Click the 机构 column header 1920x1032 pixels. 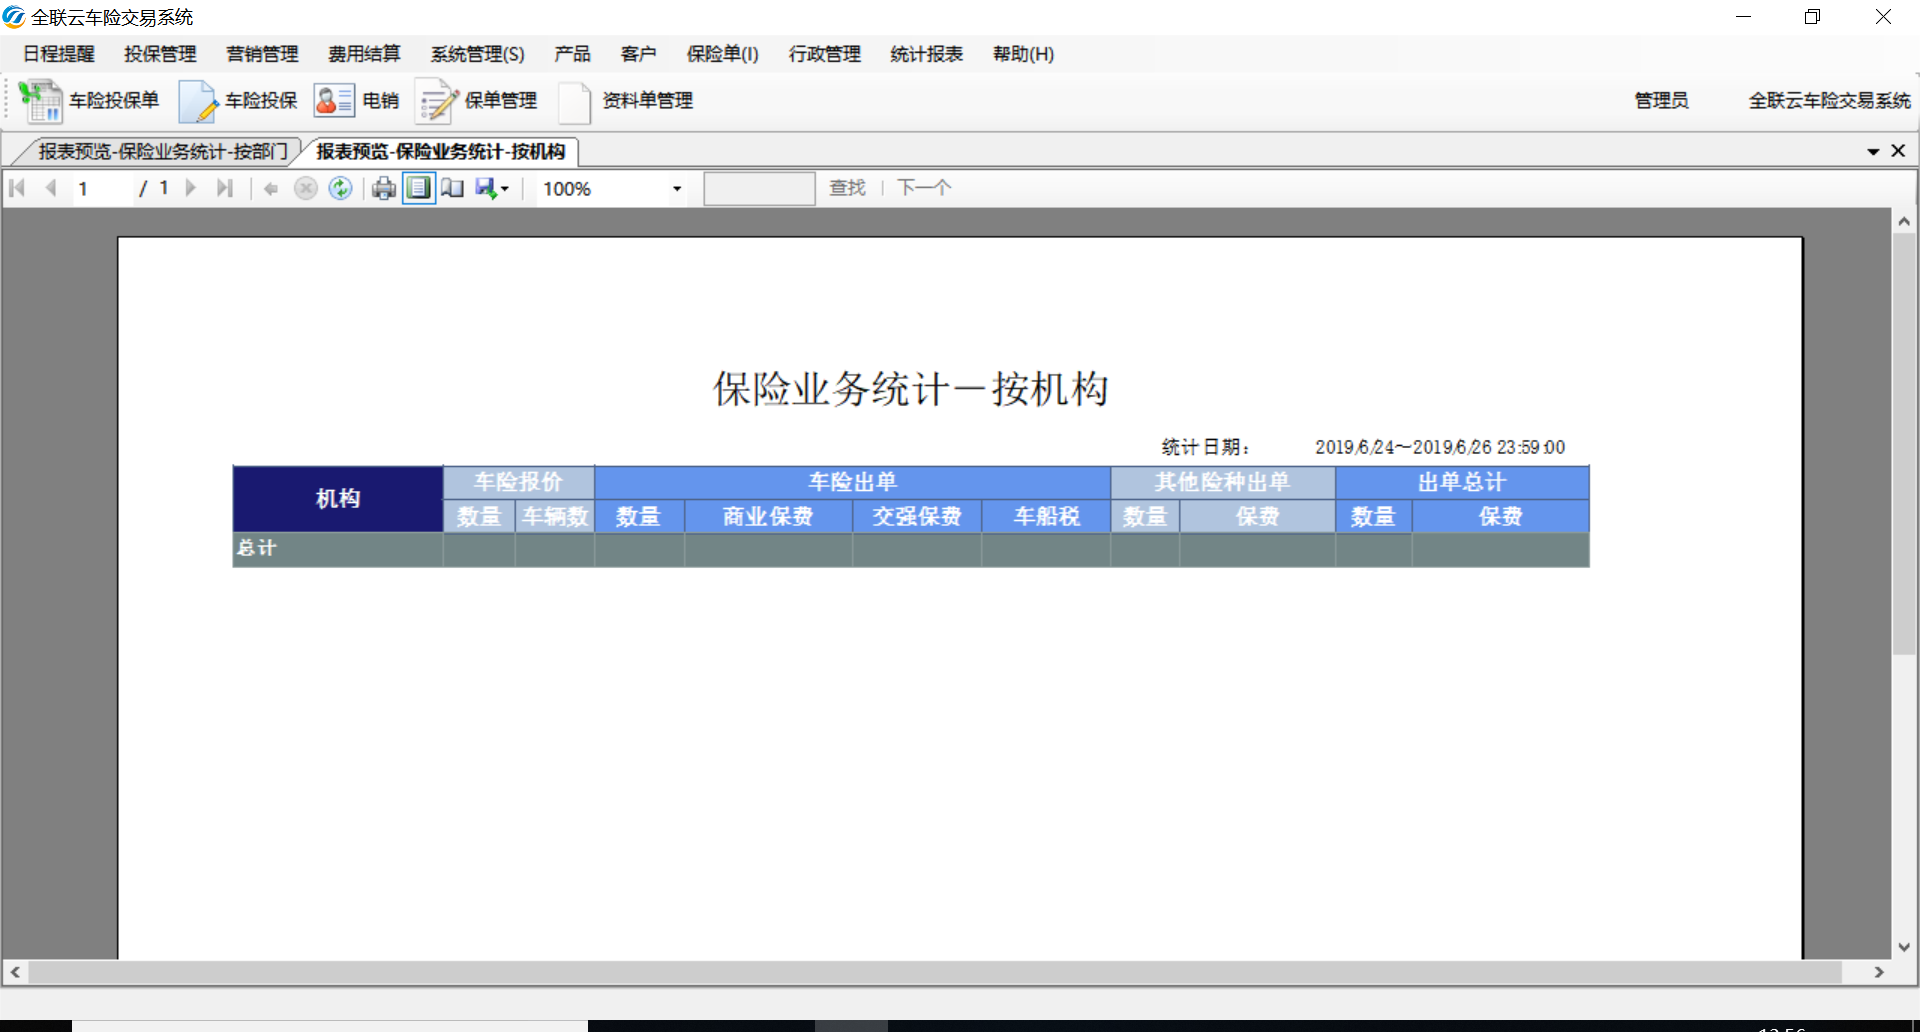pyautogui.click(x=338, y=499)
